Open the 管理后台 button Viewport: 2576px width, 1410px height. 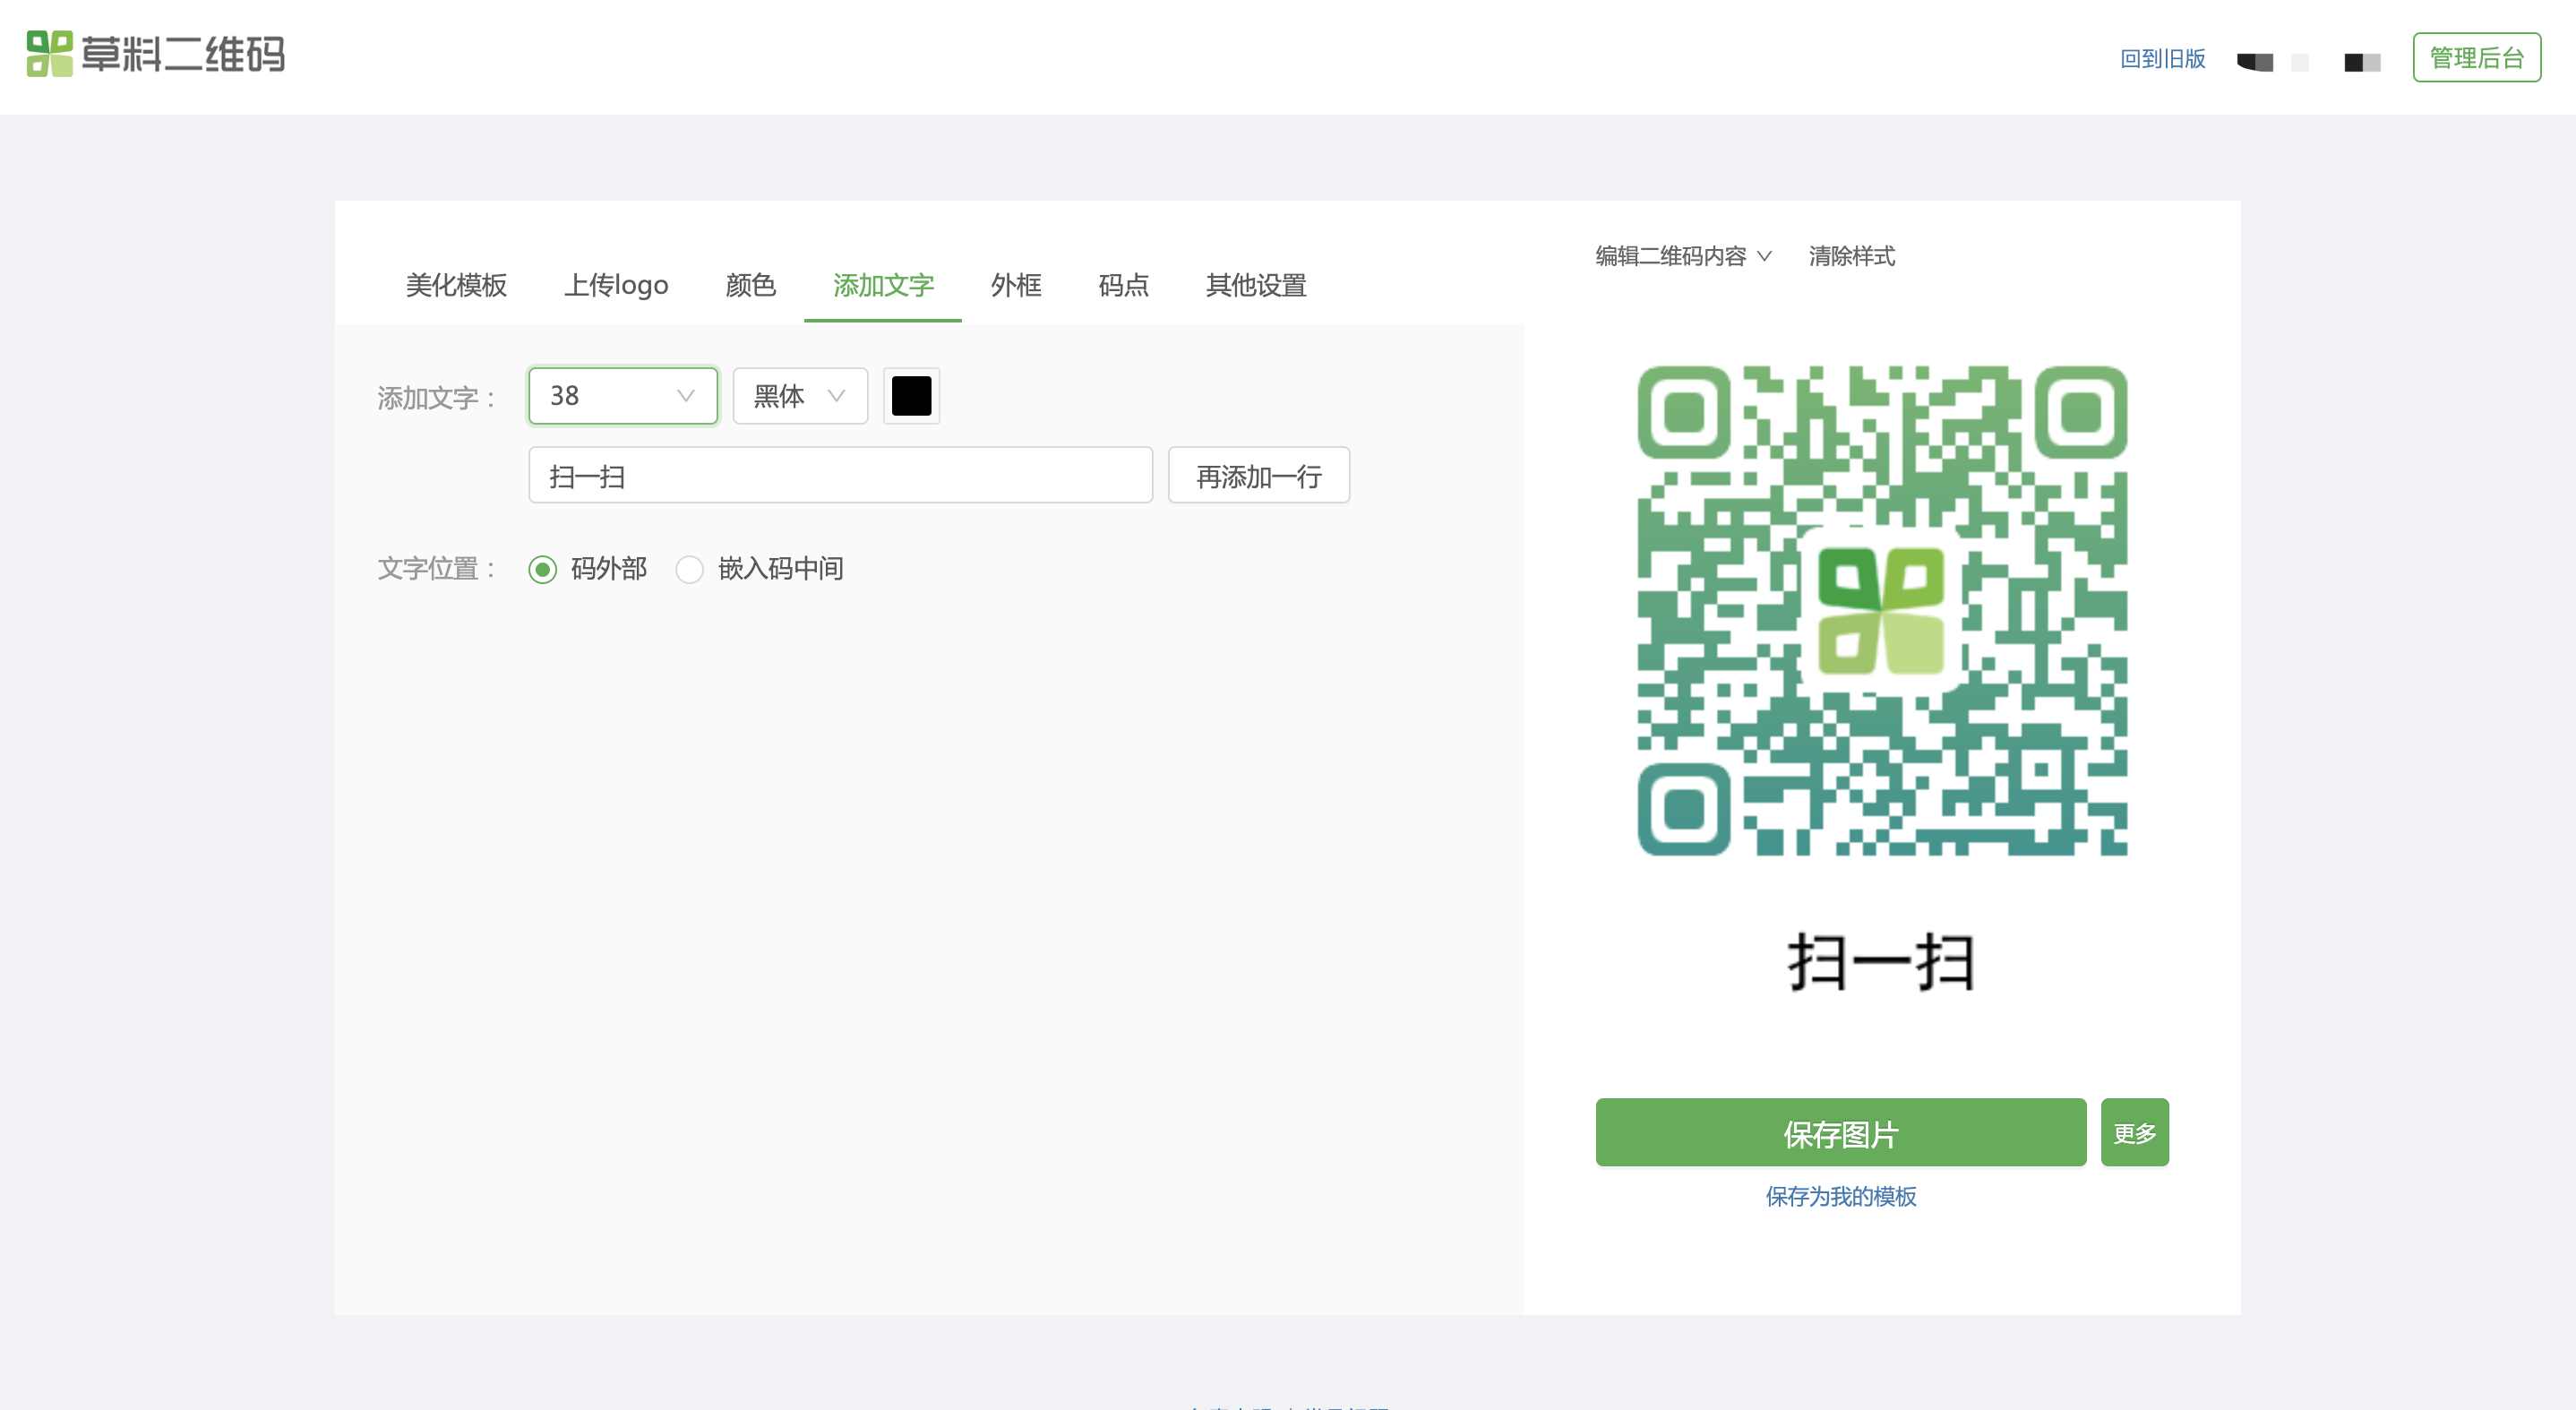pos(2477,57)
